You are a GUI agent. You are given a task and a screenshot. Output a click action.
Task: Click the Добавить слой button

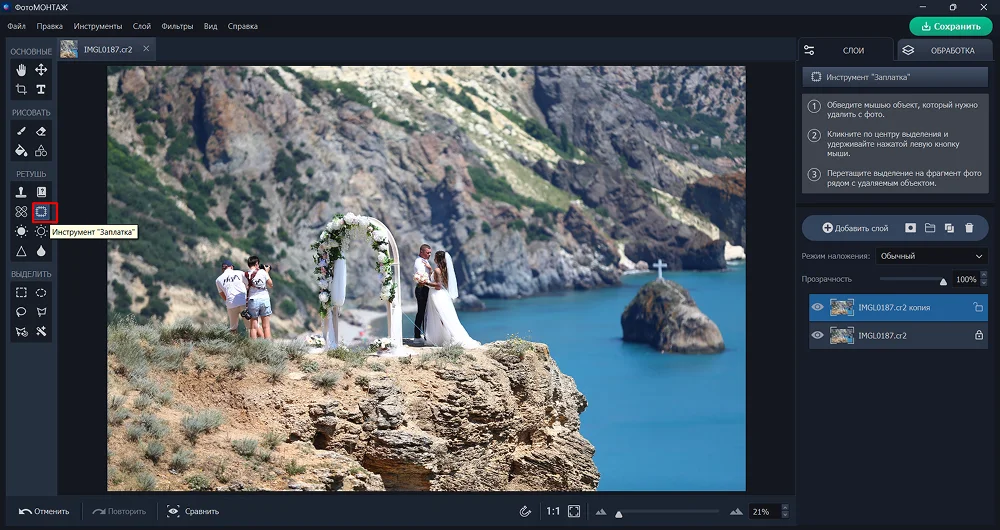pos(855,228)
